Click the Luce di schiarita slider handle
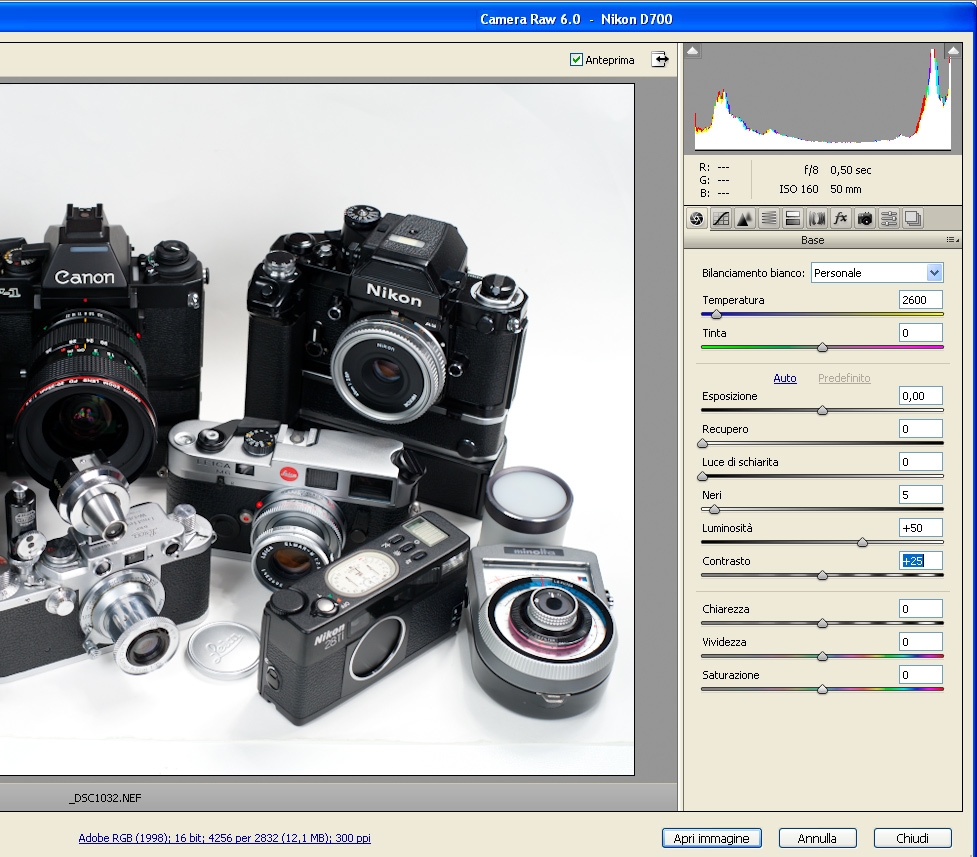The image size is (977, 857). click(x=703, y=476)
